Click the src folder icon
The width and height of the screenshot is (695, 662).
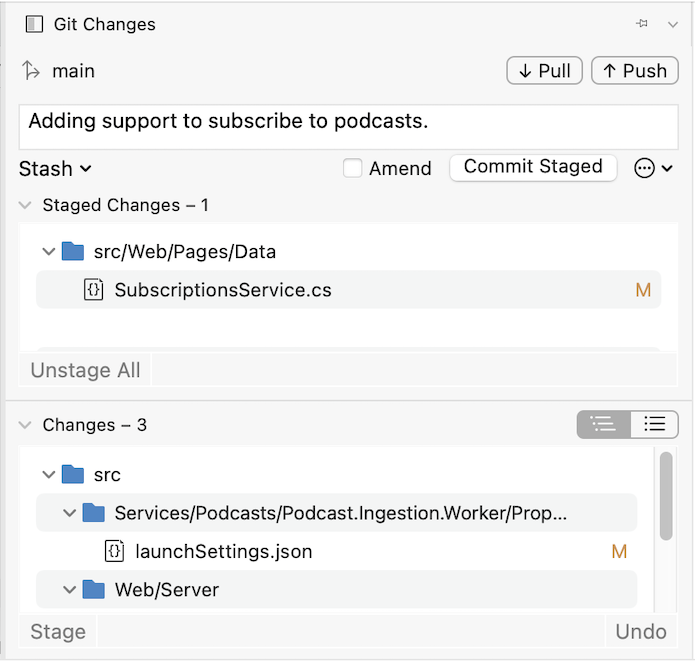pos(73,474)
